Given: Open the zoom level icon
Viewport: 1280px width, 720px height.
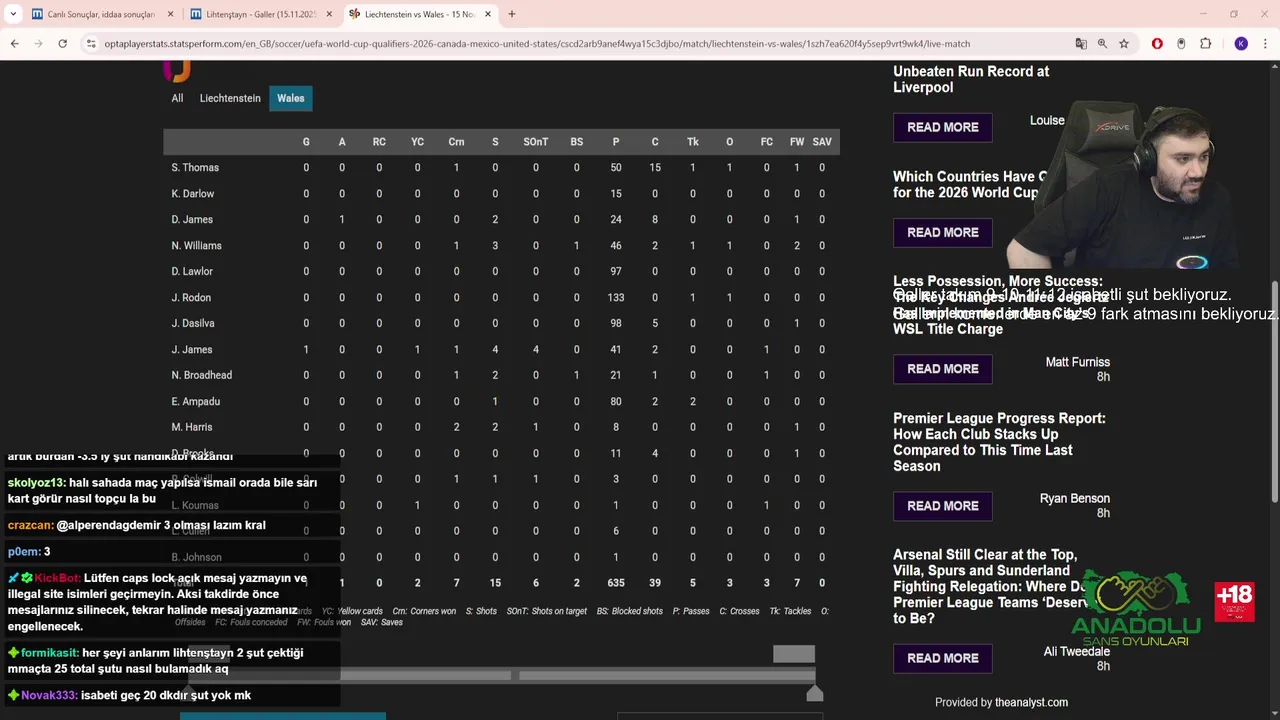Looking at the screenshot, I should tap(1102, 44).
